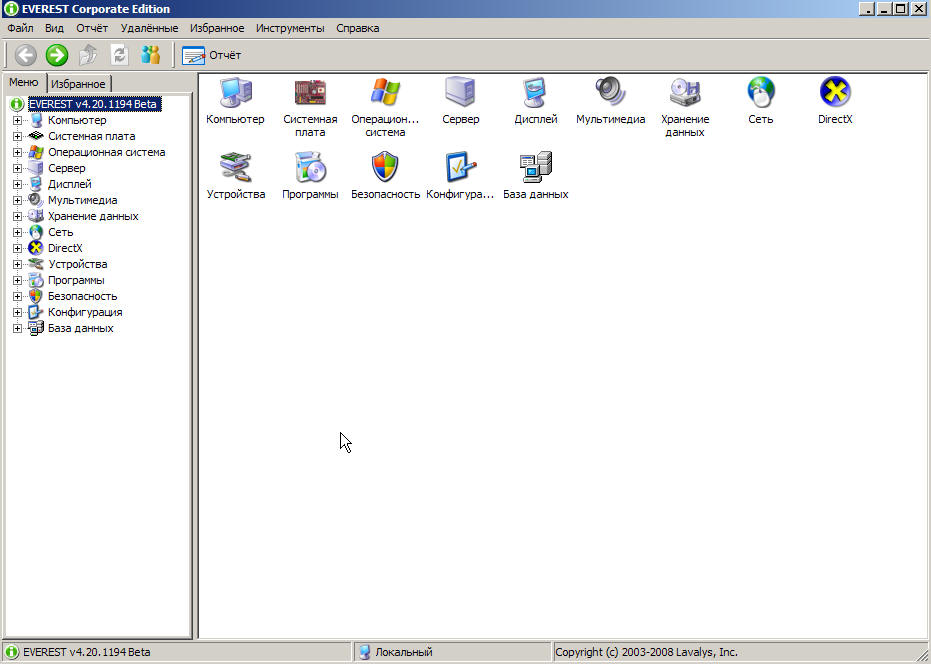
Task: Open the Программы icon in main pane
Action: [310, 167]
